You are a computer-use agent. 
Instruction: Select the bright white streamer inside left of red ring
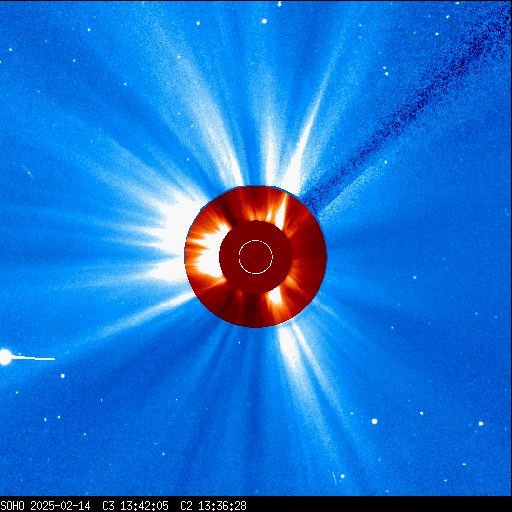(209, 253)
